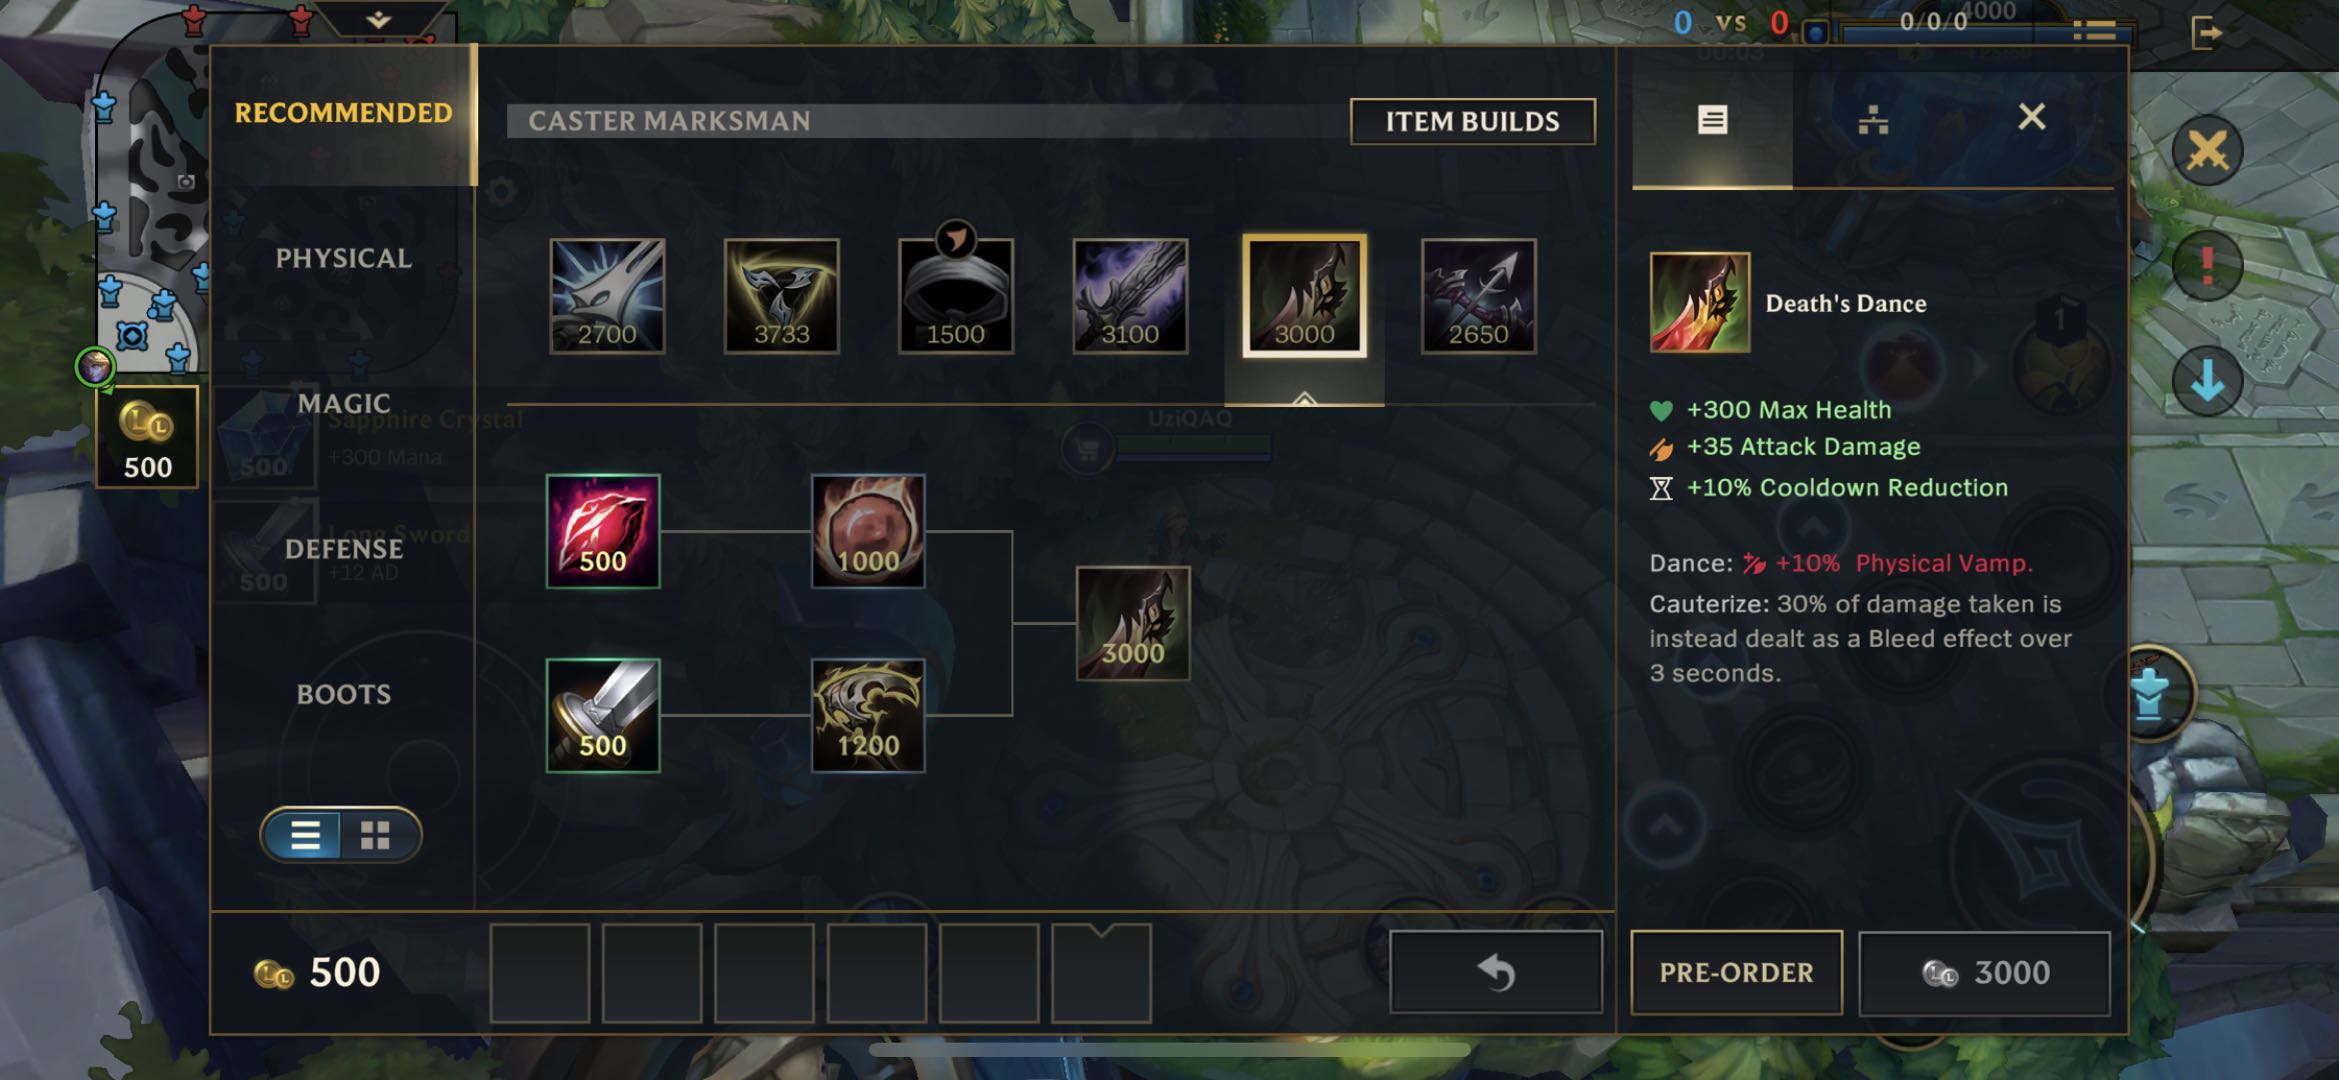Open the Boots category tab

coord(343,694)
